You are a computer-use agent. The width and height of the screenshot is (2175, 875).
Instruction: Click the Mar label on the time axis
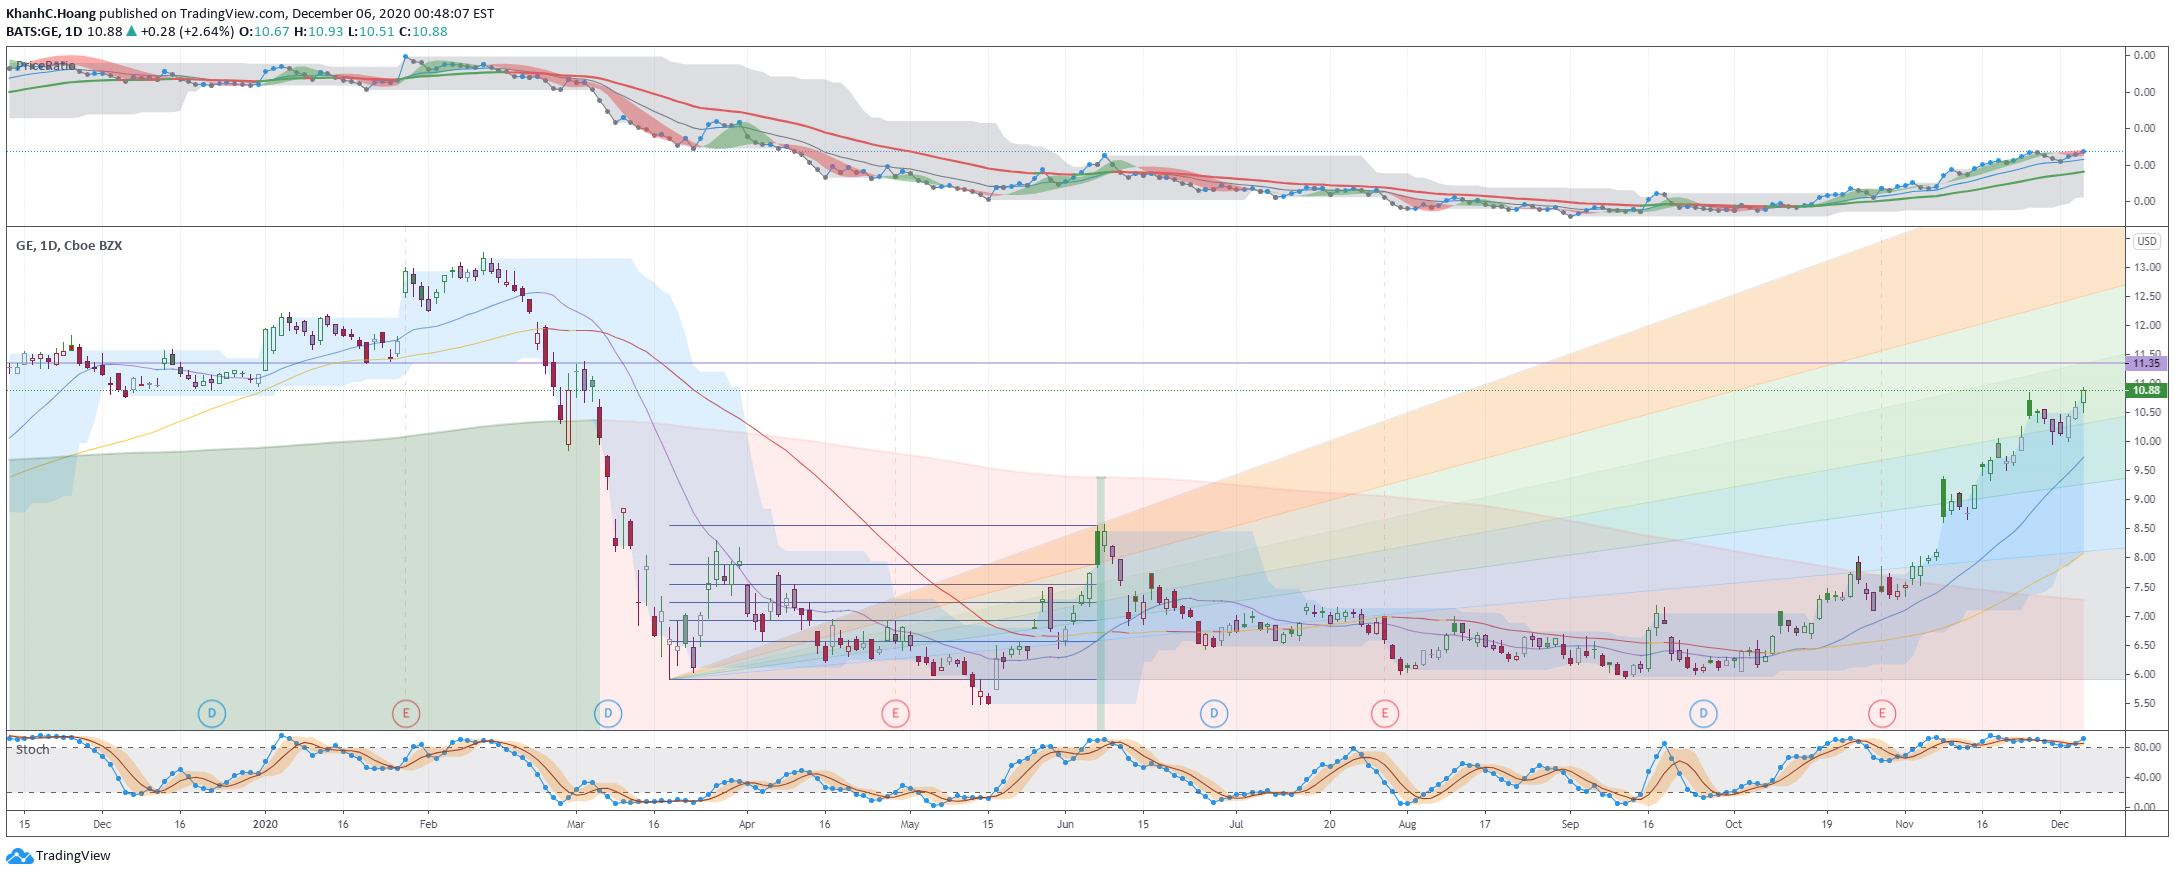[575, 825]
